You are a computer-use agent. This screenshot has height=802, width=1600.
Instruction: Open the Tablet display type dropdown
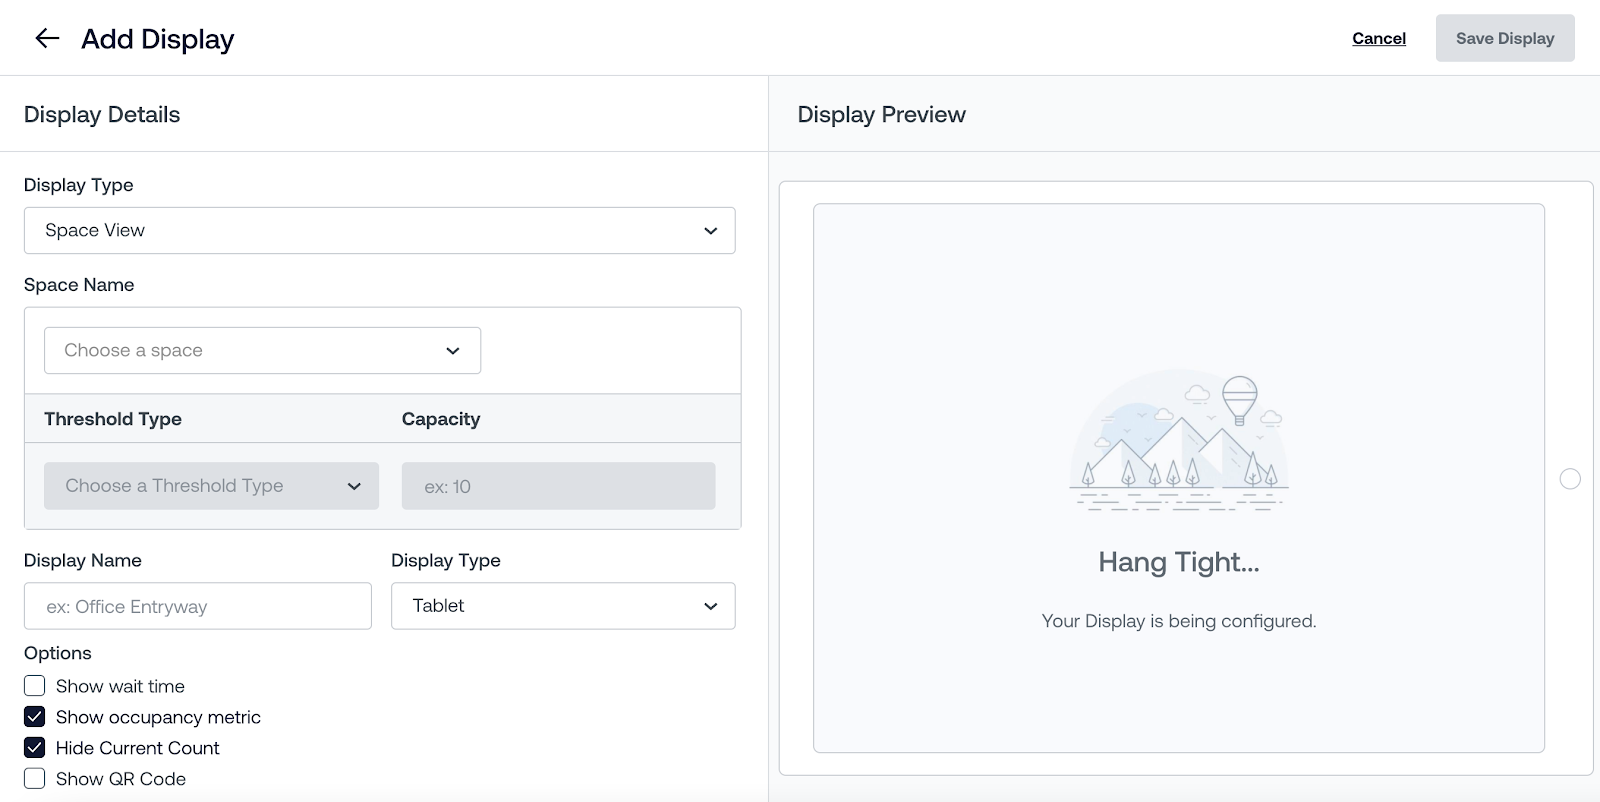(563, 606)
